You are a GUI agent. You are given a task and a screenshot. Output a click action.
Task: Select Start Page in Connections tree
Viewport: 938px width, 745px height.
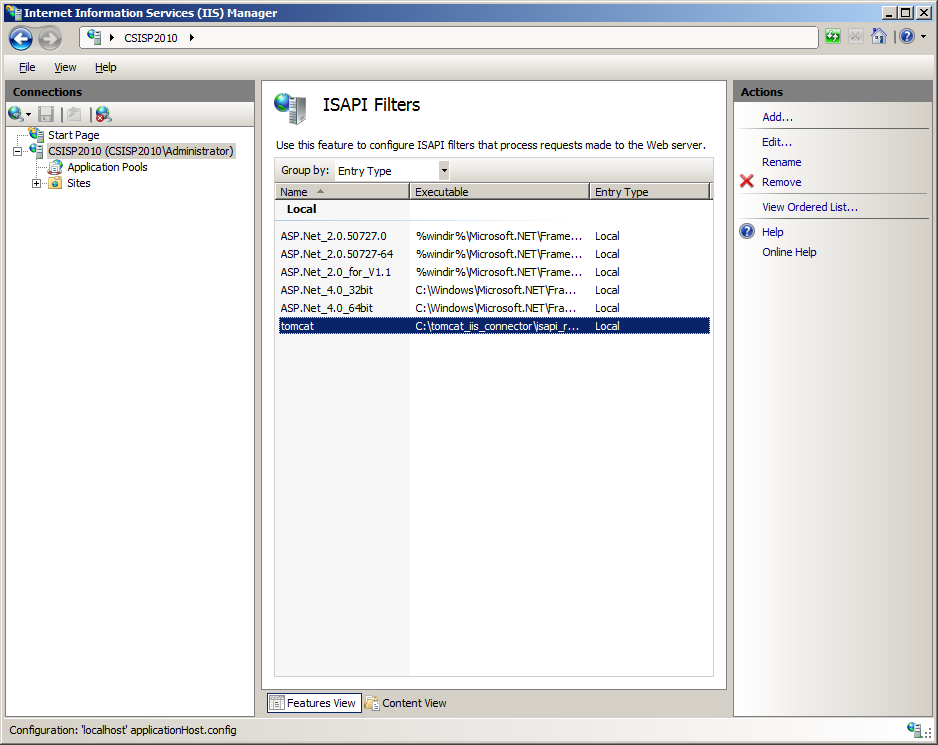click(x=73, y=135)
